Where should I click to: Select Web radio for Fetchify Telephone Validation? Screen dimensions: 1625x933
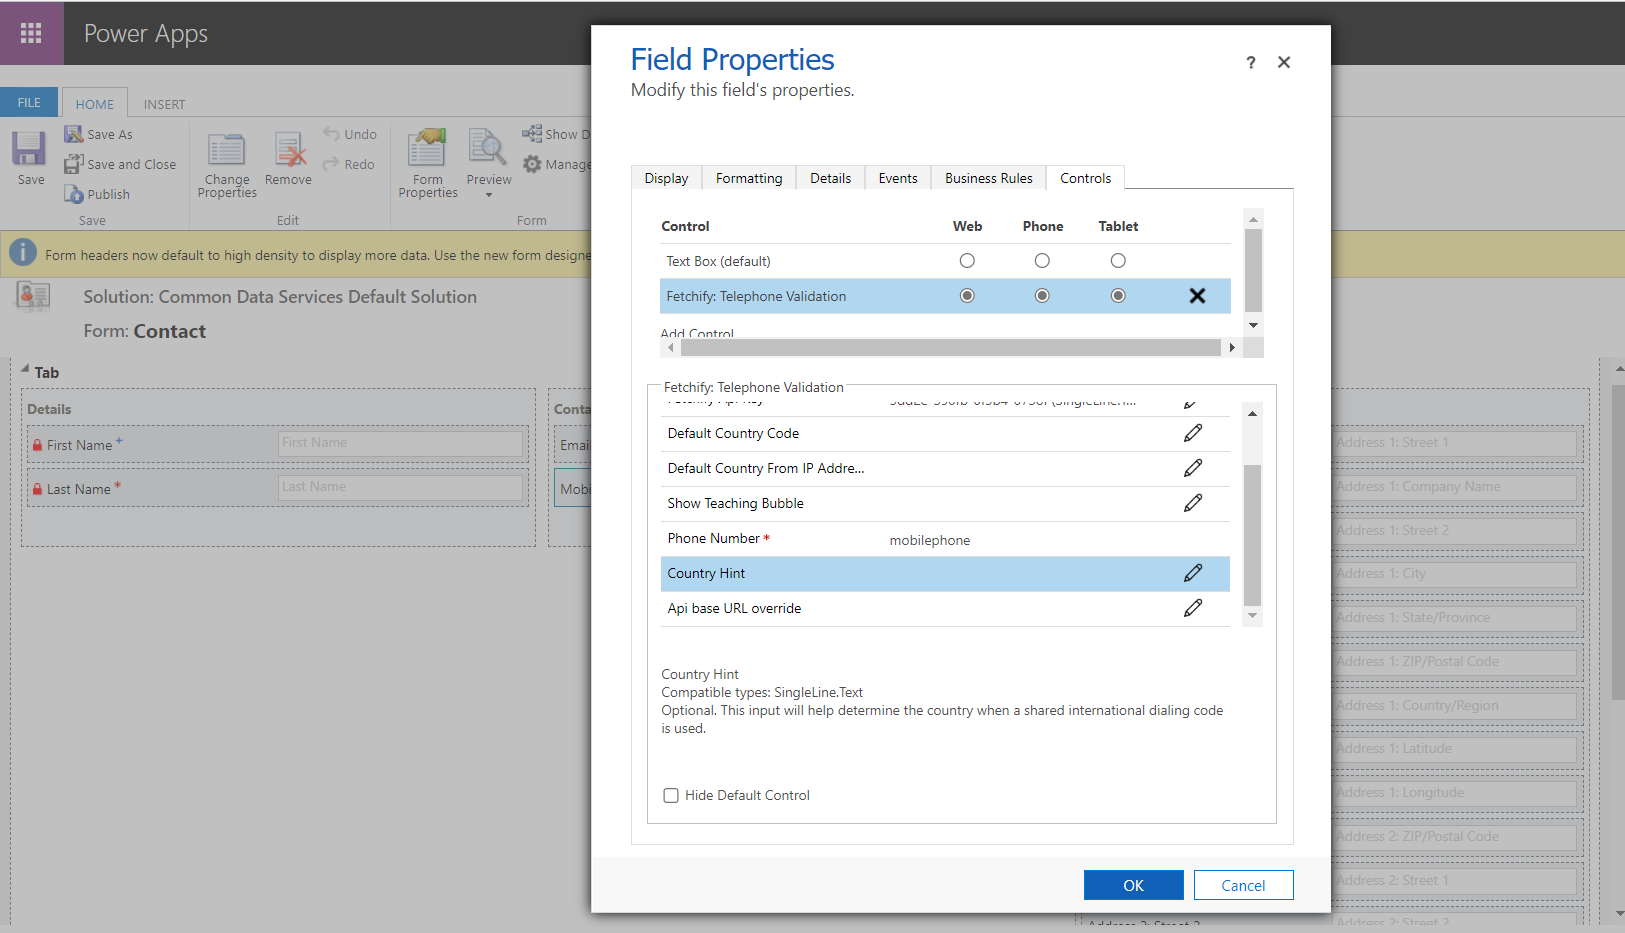(967, 296)
